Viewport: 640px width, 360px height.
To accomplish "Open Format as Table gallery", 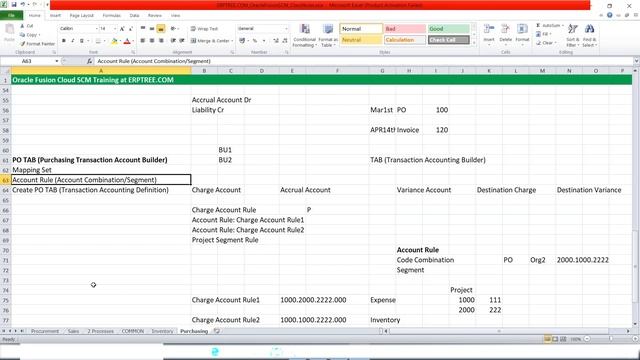I will point(328,35).
